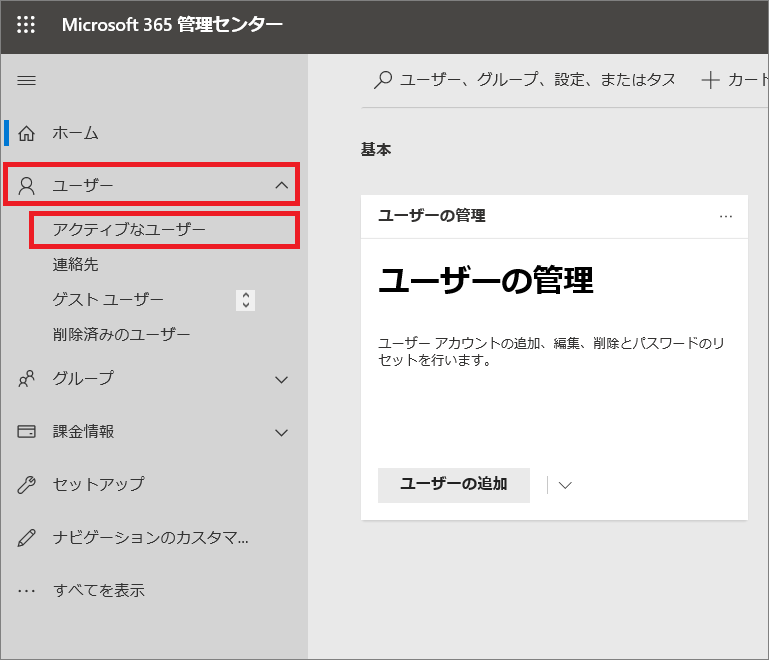Click the Microsoft 365 管理センター title
Screen dimensions: 769x660
[172, 25]
